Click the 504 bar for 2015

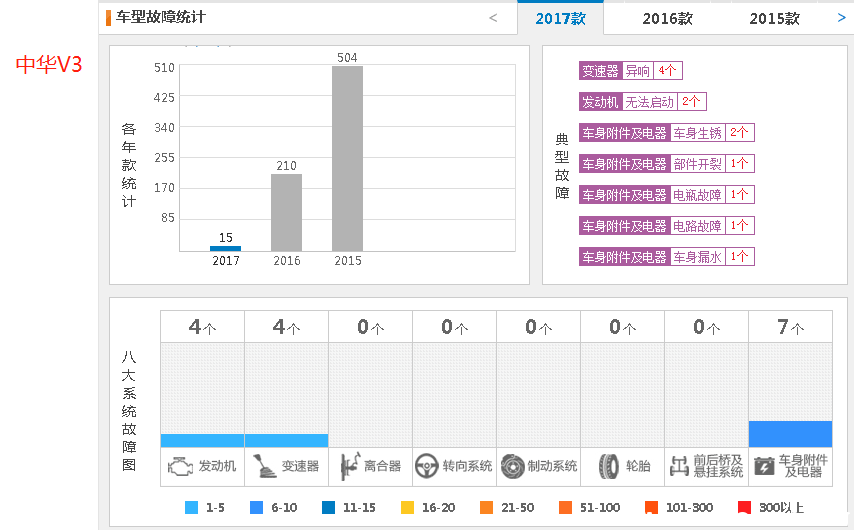click(x=347, y=158)
